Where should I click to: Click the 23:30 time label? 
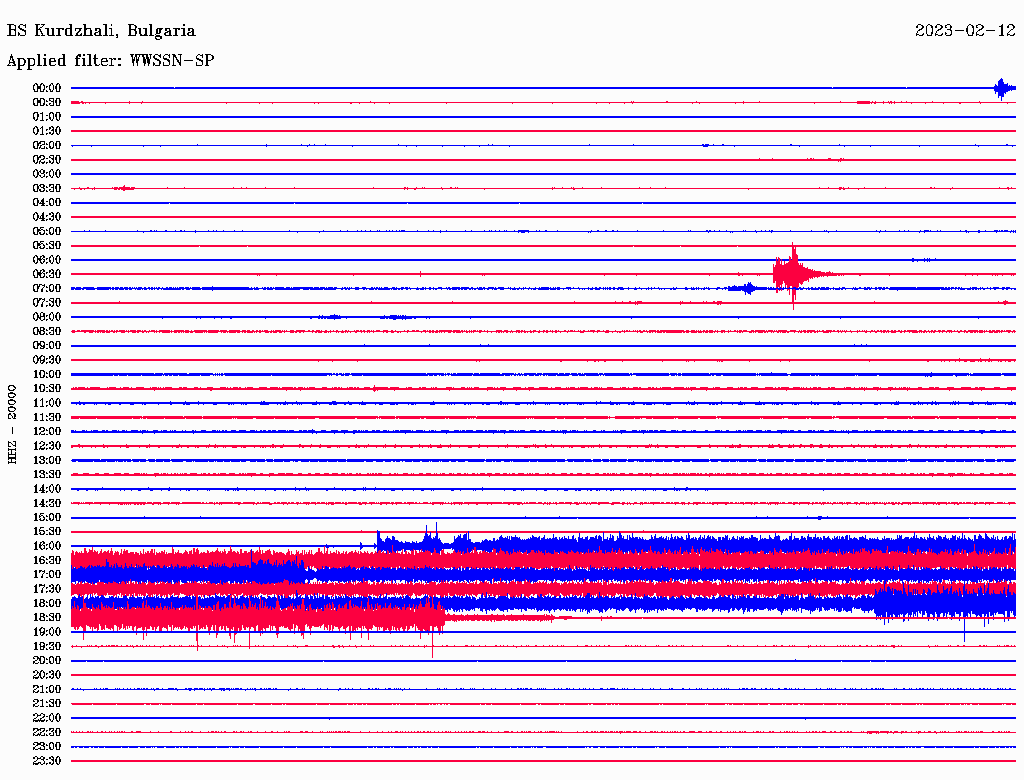coord(47,760)
